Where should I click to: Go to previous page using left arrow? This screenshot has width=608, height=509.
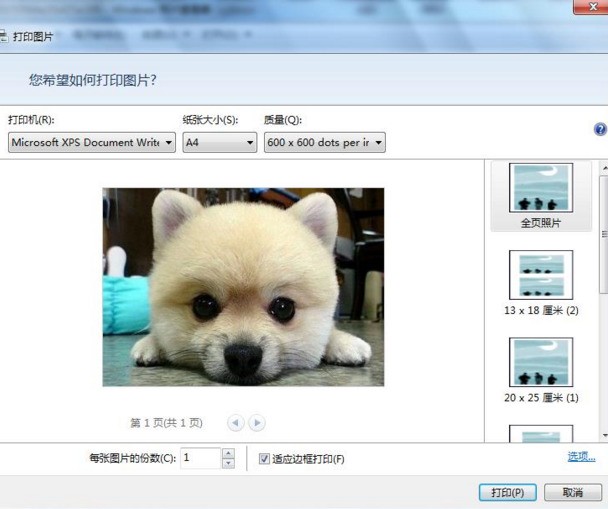[x=236, y=423]
